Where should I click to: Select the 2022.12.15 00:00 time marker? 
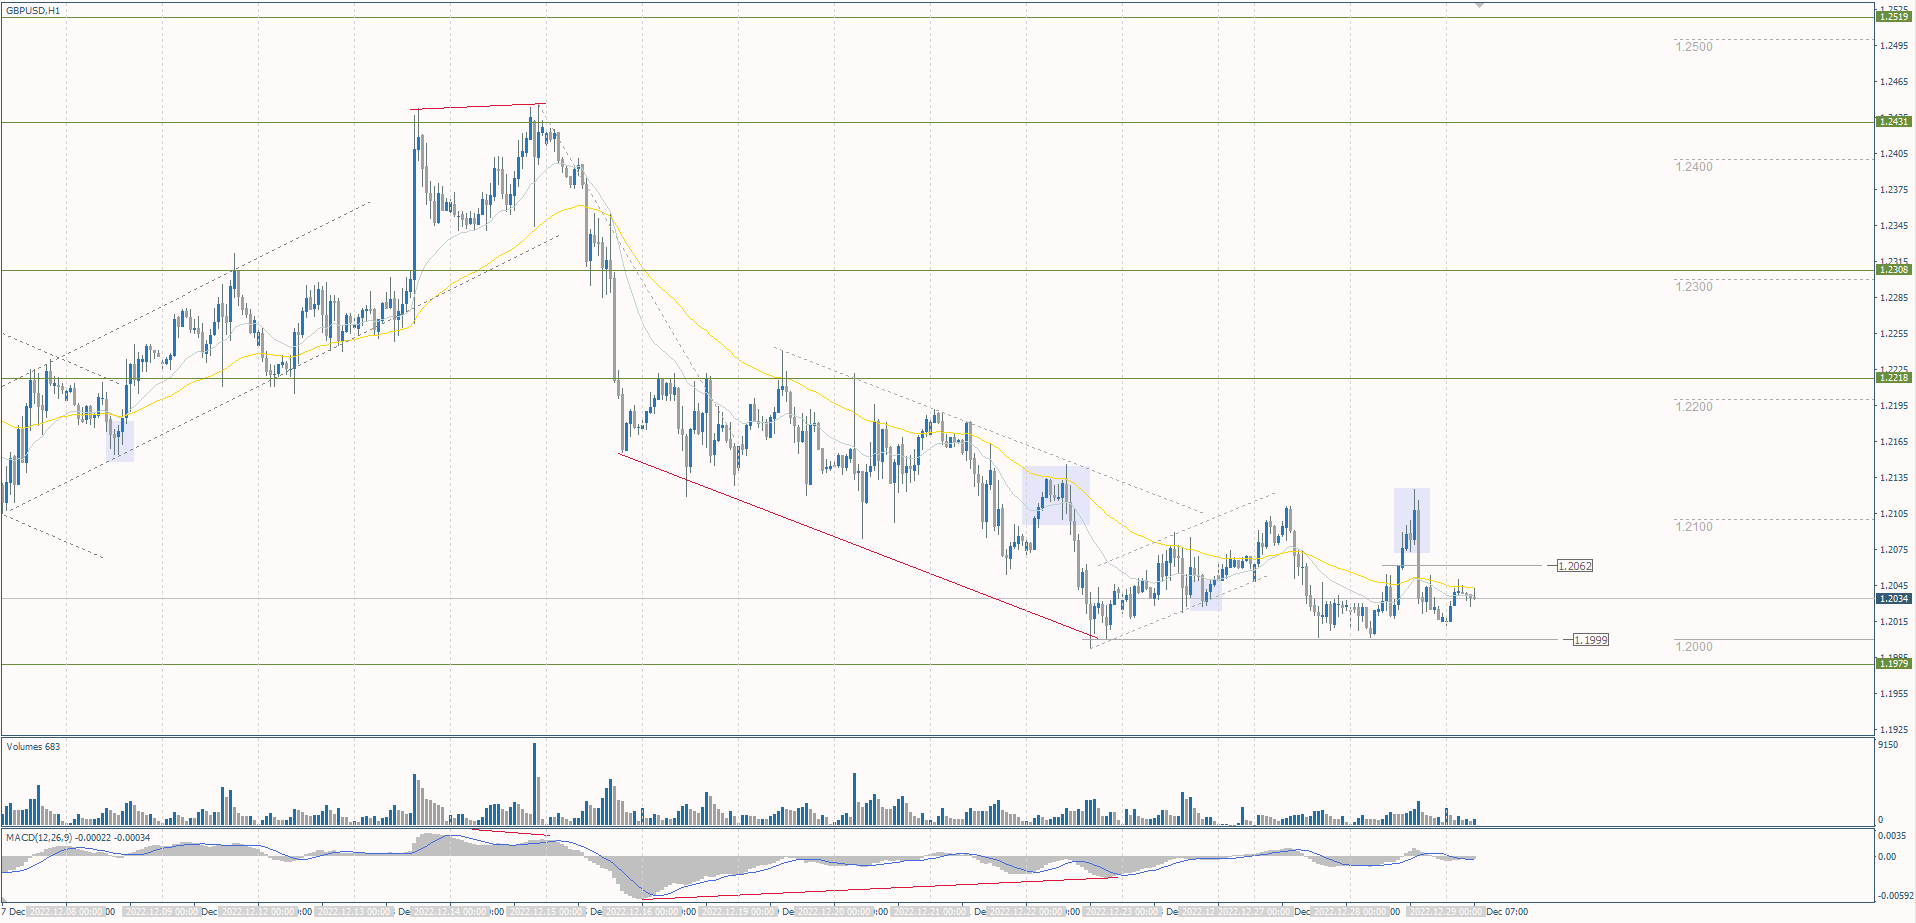(x=546, y=912)
